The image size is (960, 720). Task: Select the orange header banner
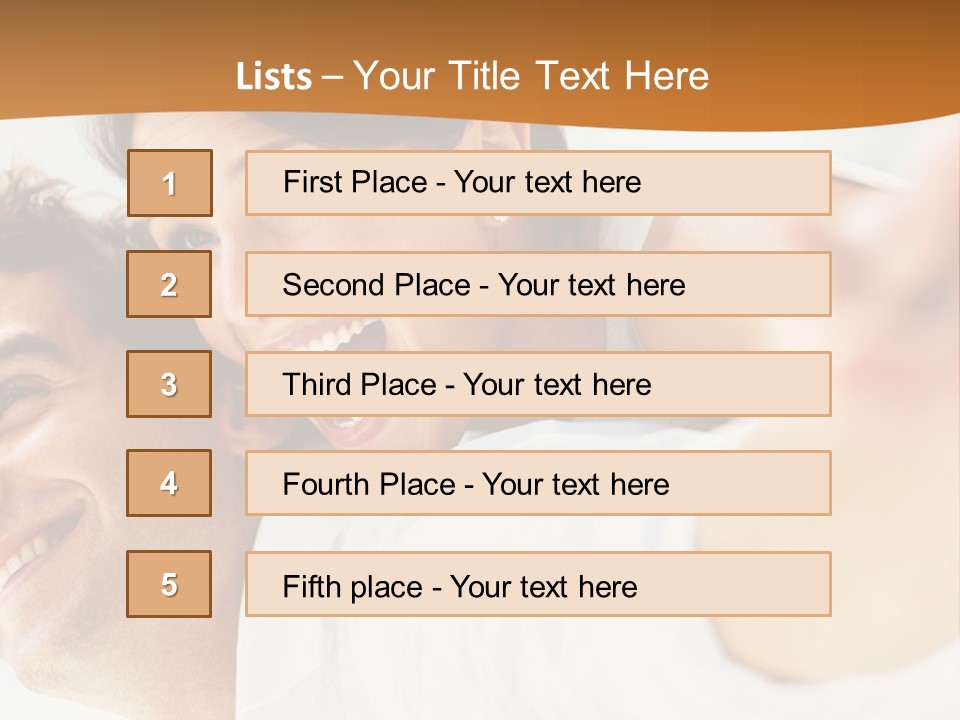click(480, 61)
